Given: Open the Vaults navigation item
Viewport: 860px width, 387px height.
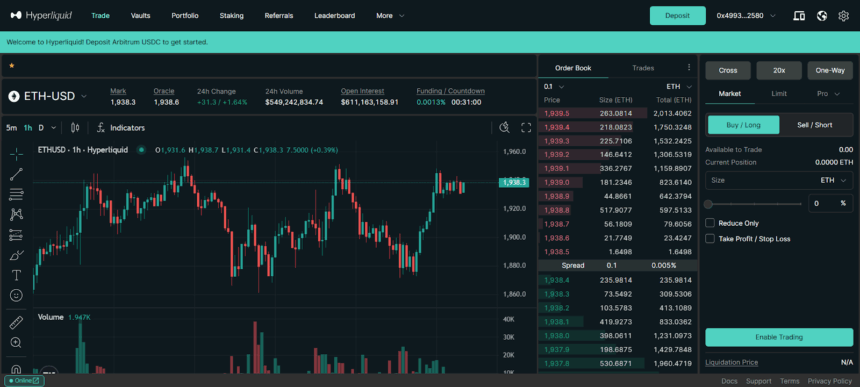Looking at the screenshot, I should tap(140, 16).
